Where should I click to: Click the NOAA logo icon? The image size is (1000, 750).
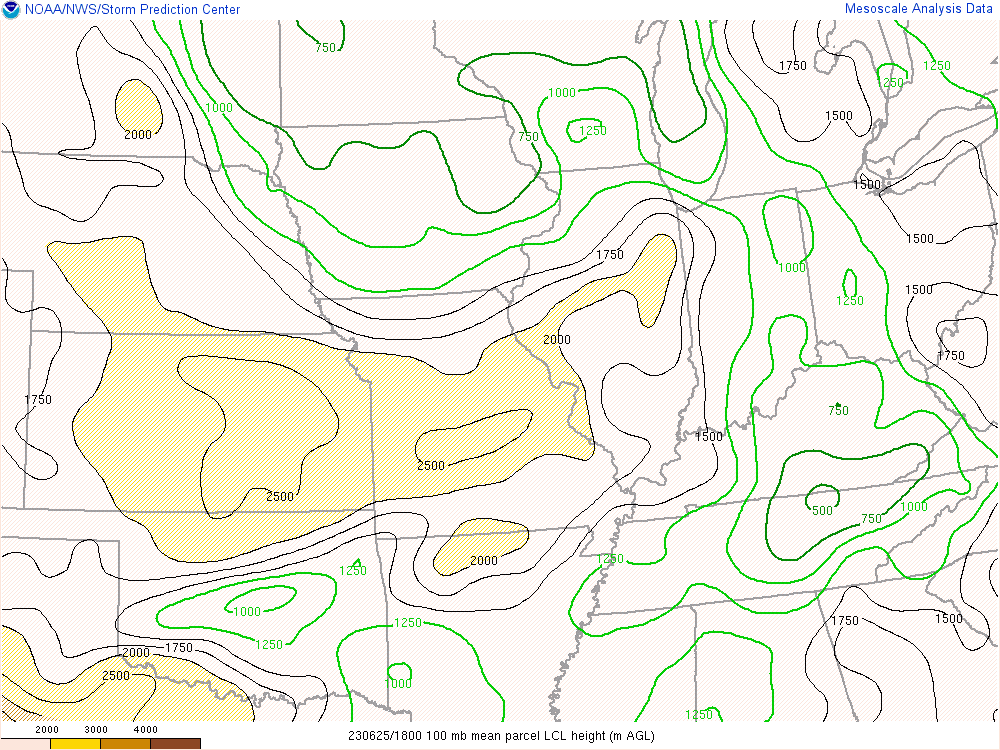point(11,9)
